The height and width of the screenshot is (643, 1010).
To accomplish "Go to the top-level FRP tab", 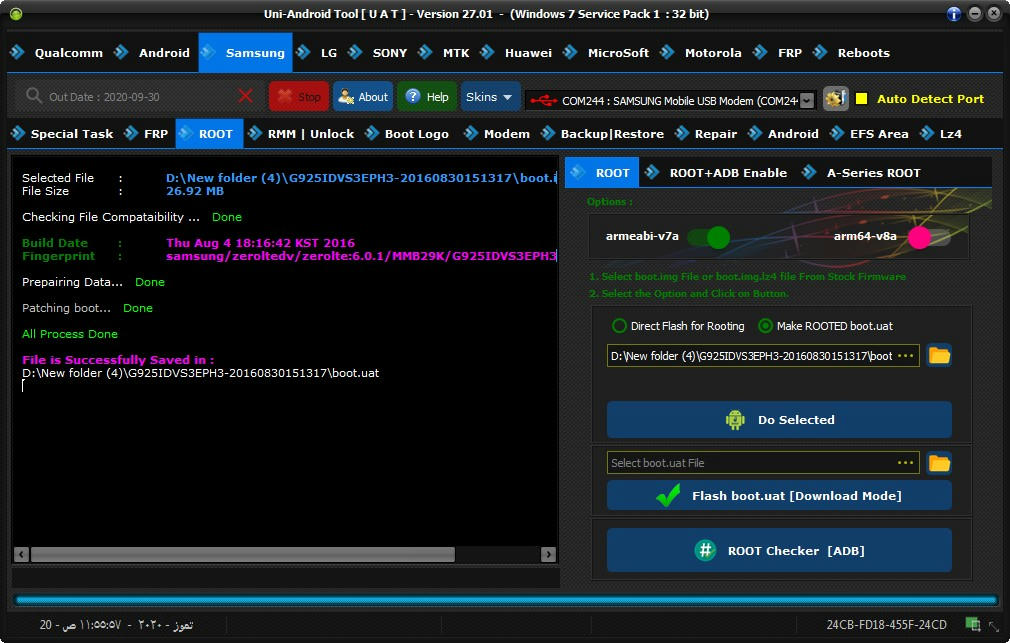I will [x=777, y=53].
